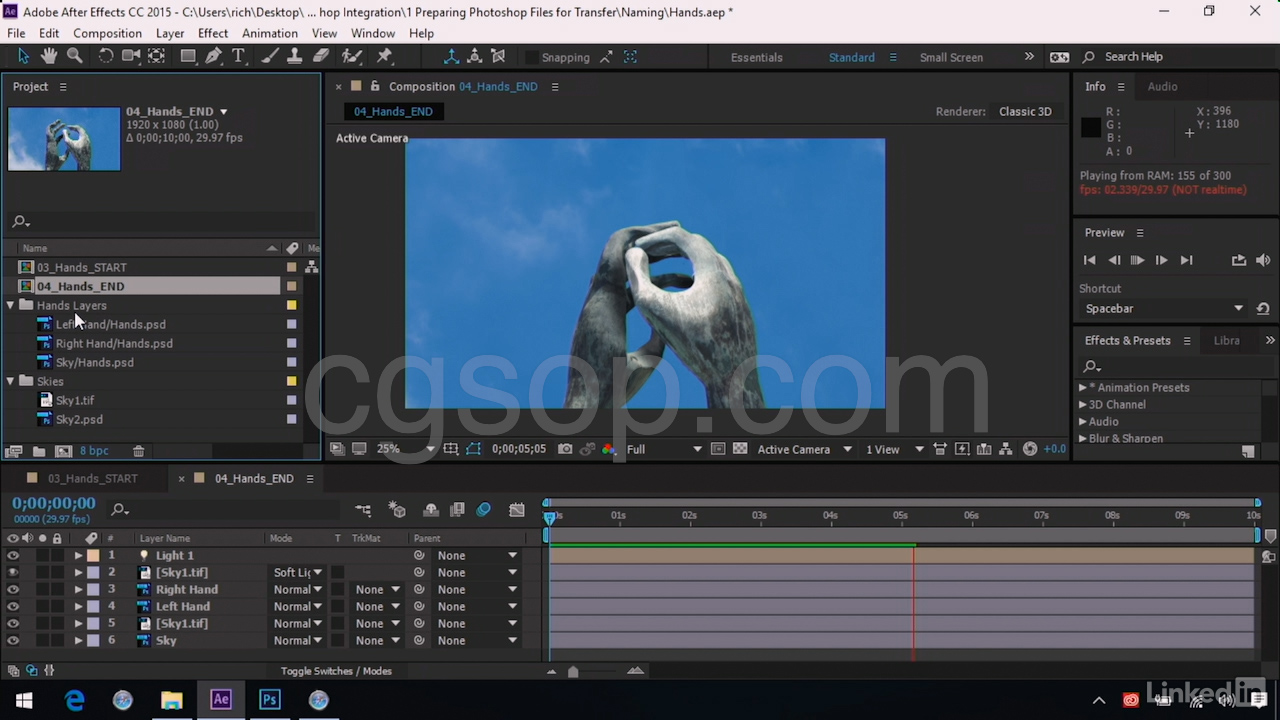Open the Active Camera view dropdown
1280x720 pixels.
[x=805, y=449]
